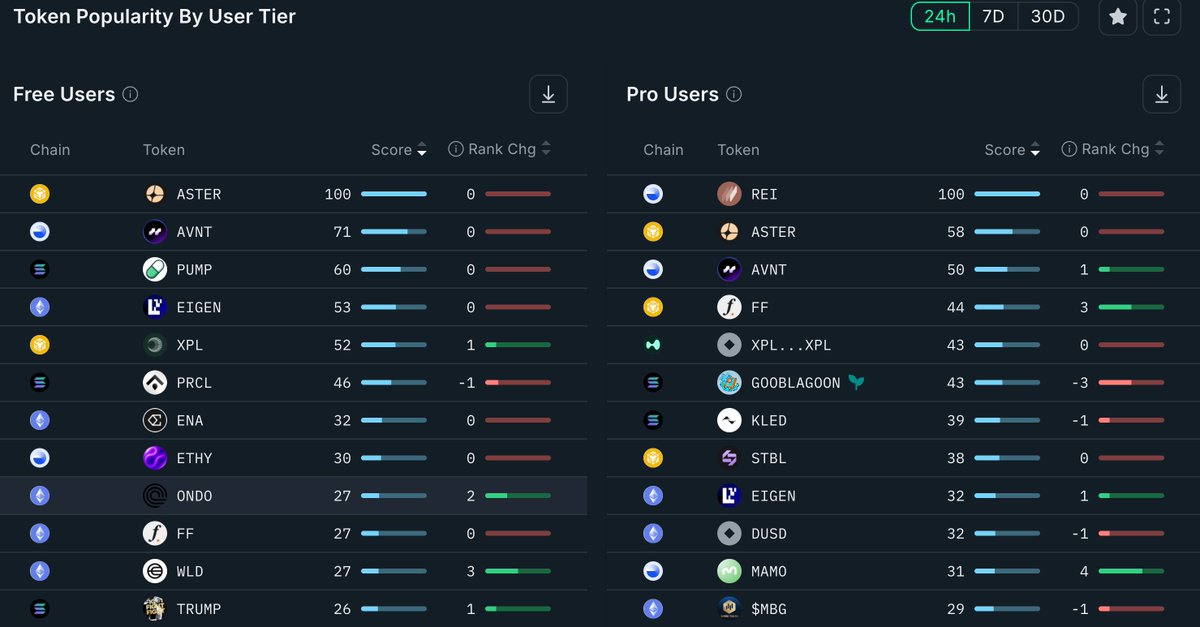Click chain icon in the PUMP row
This screenshot has width=1200, height=627.
click(x=40, y=269)
